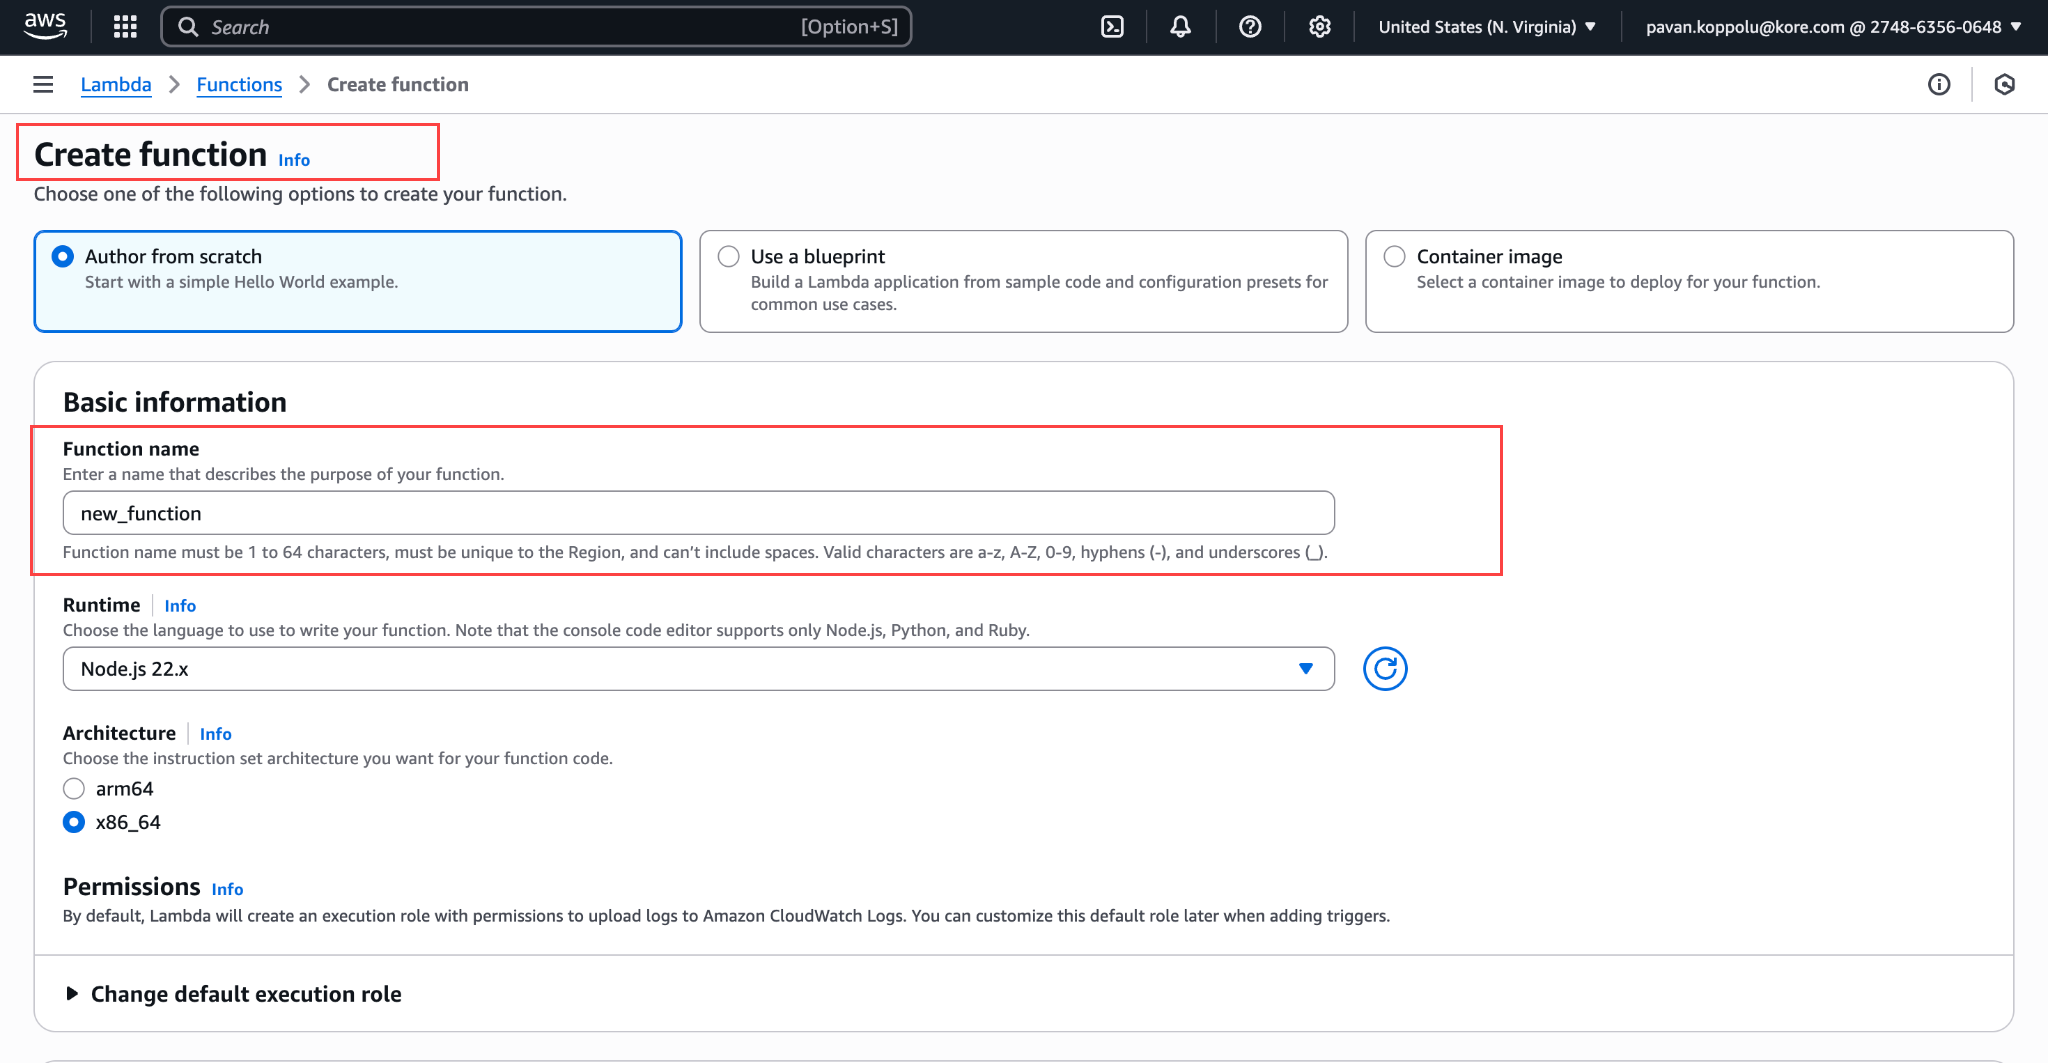Go to Lambda breadcrumb
The image size is (2048, 1063).
[116, 85]
